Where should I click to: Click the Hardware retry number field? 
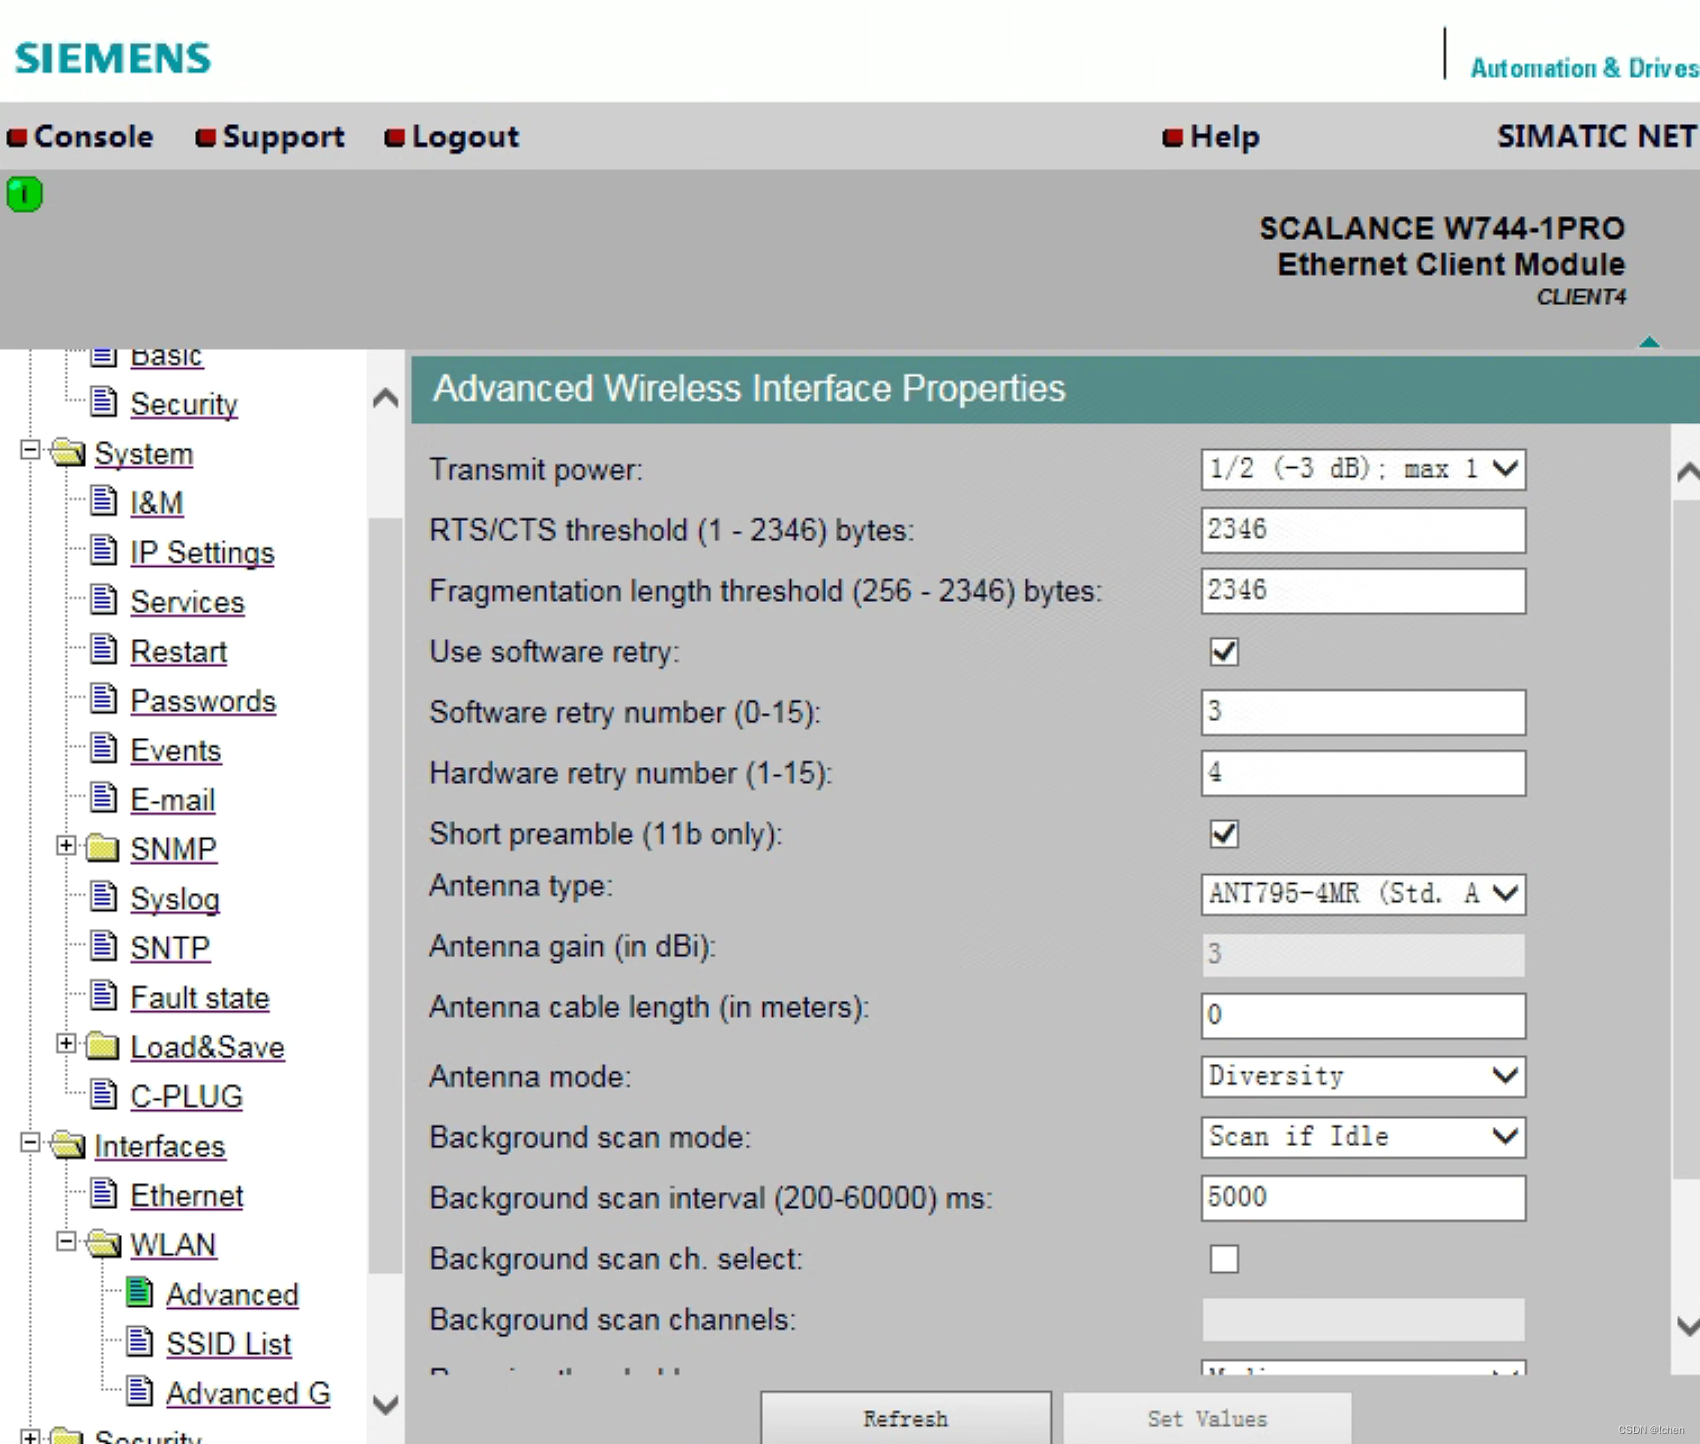1363,773
